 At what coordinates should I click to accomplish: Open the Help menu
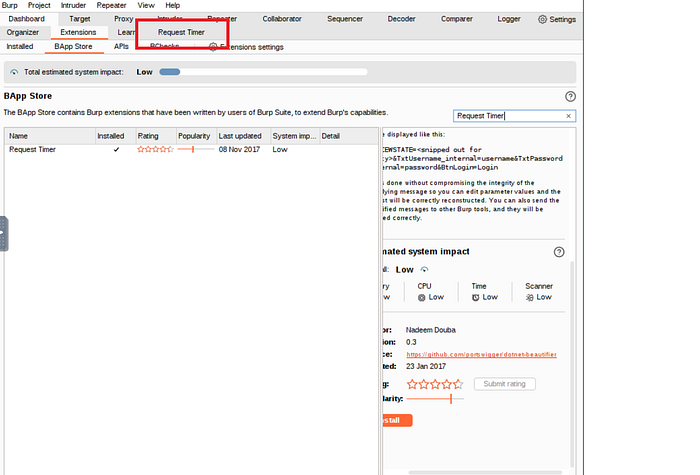click(x=172, y=5)
